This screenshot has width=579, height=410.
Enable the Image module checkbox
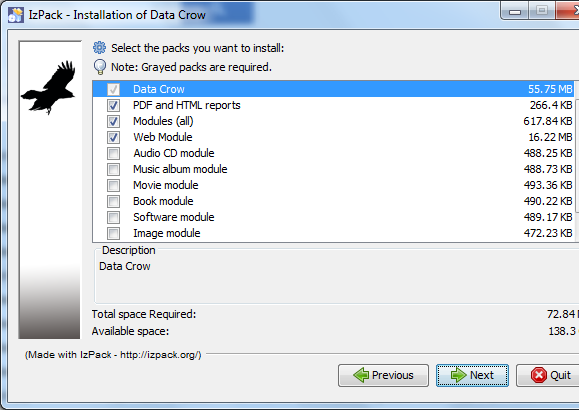[113, 233]
